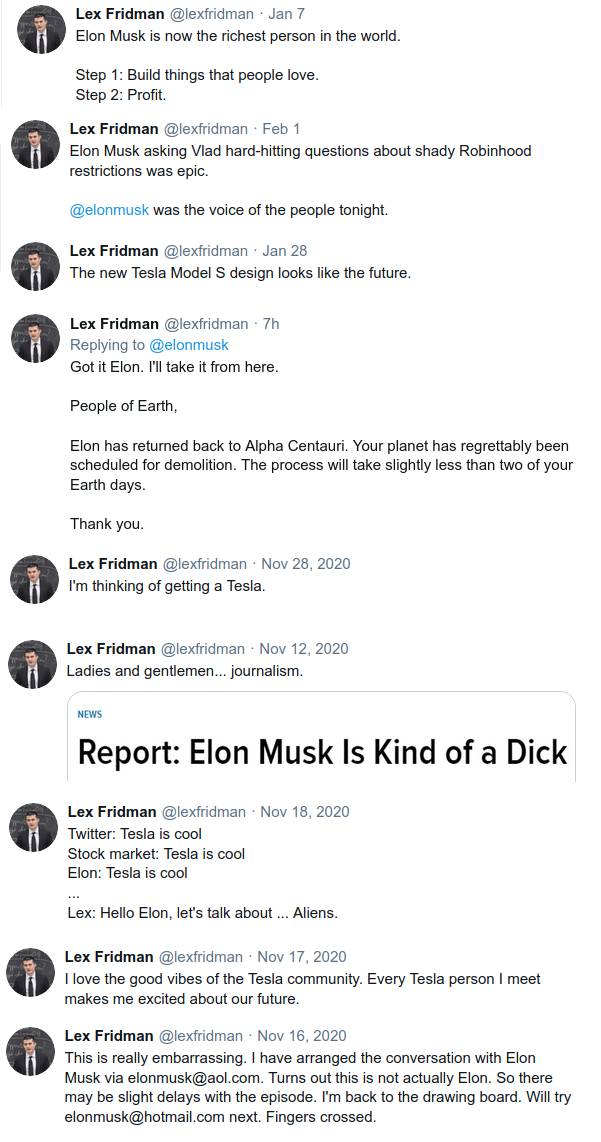Click the avatar next to the 7h reply

(35, 339)
